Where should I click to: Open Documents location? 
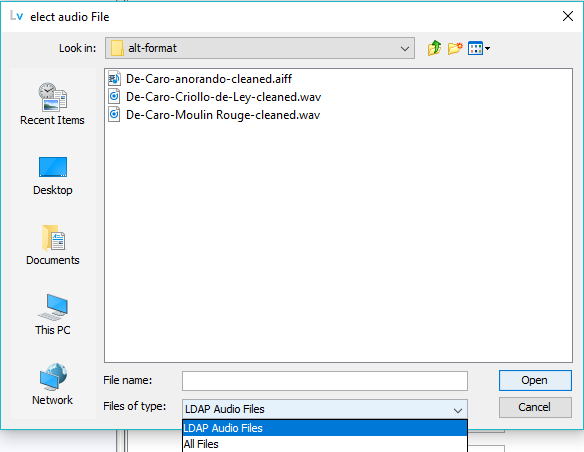53,245
